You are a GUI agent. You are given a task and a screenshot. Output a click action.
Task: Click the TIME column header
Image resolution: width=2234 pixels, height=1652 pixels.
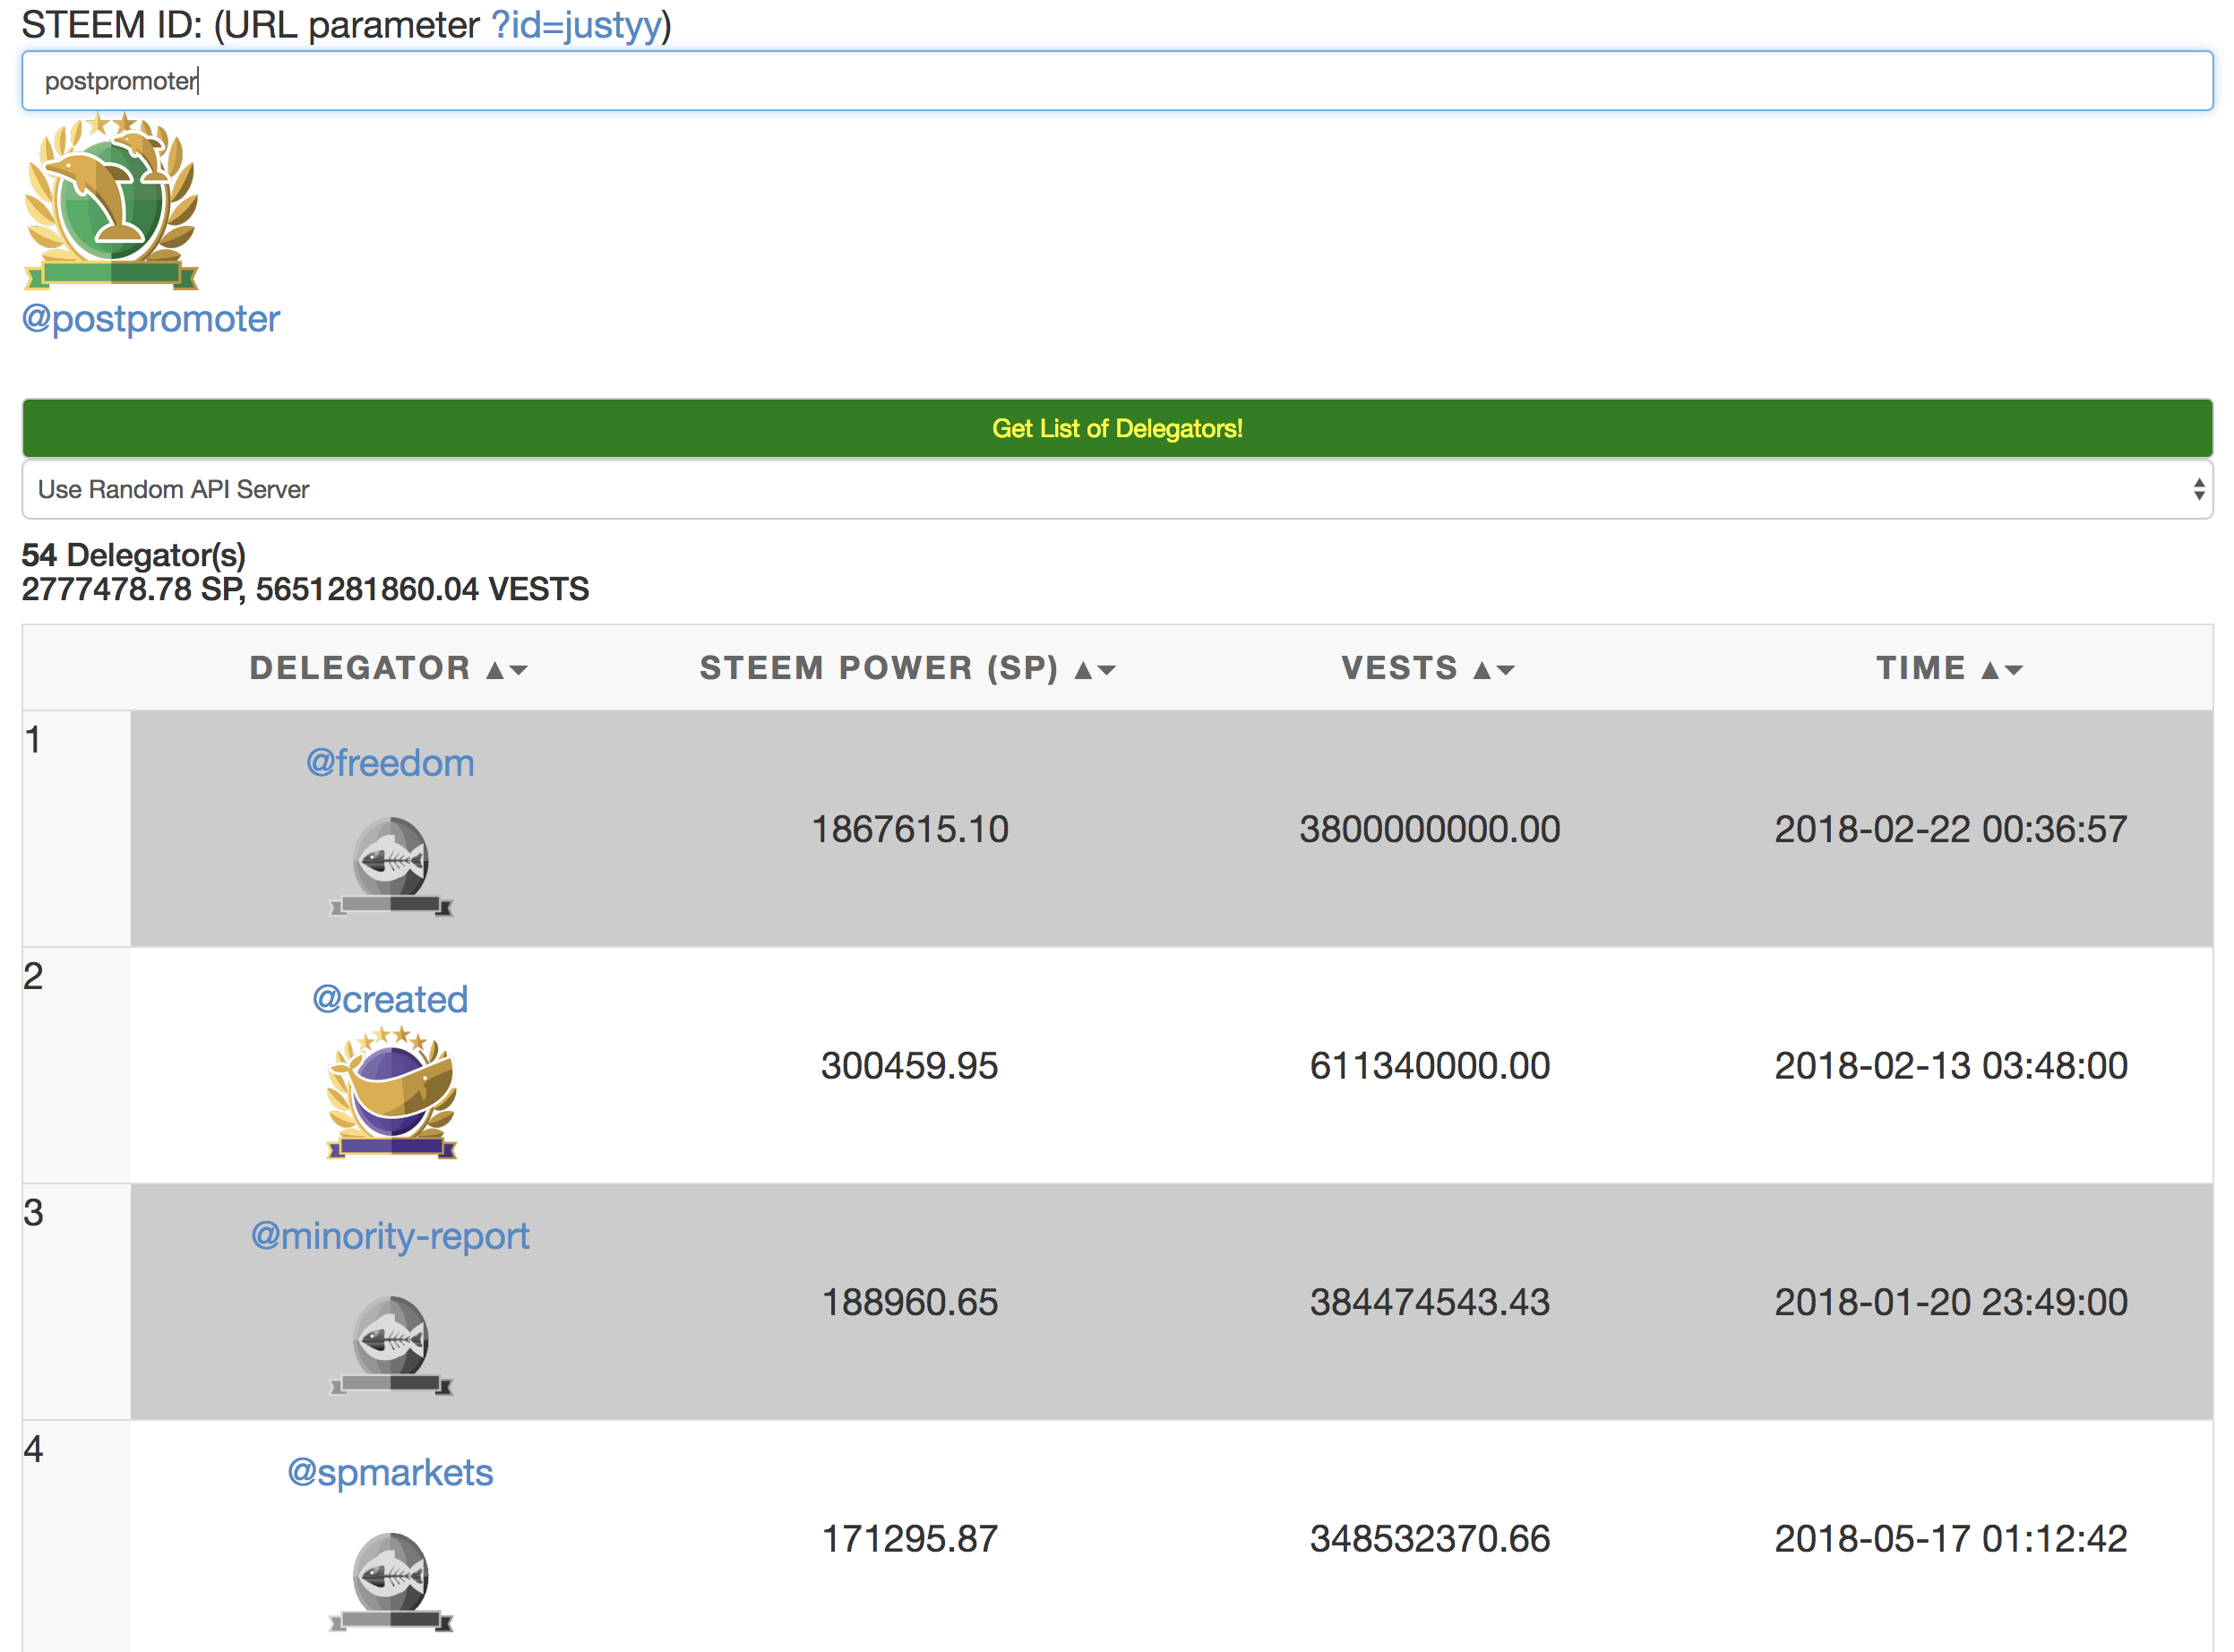click(x=1921, y=668)
